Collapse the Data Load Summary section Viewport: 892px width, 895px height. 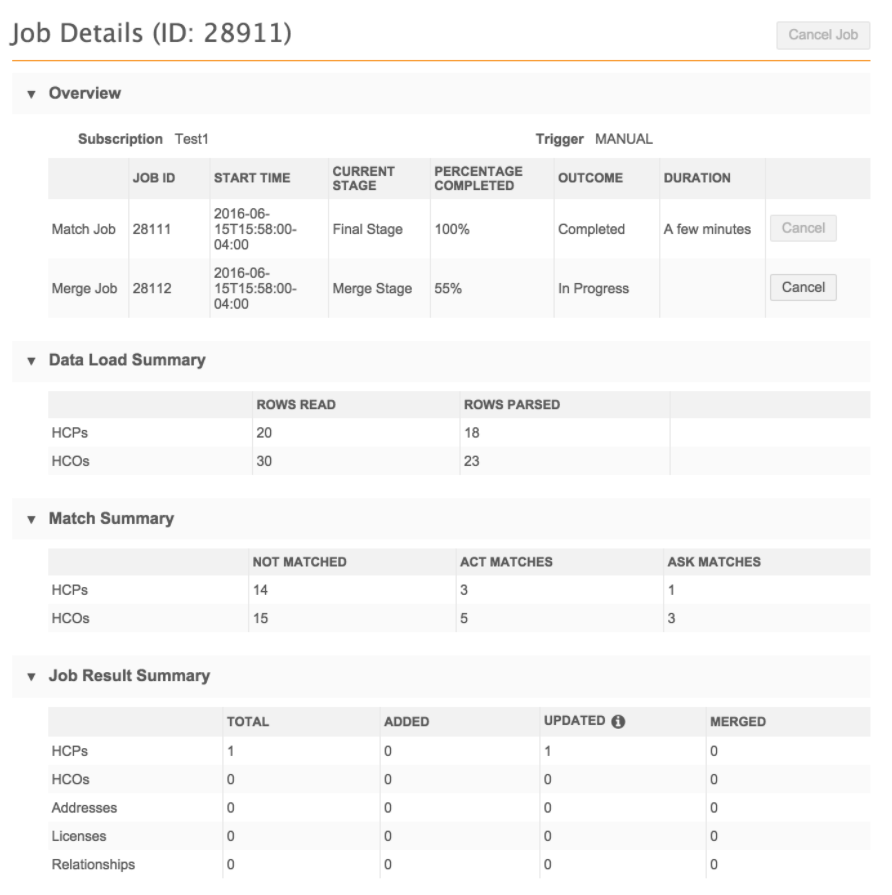pos(32,361)
